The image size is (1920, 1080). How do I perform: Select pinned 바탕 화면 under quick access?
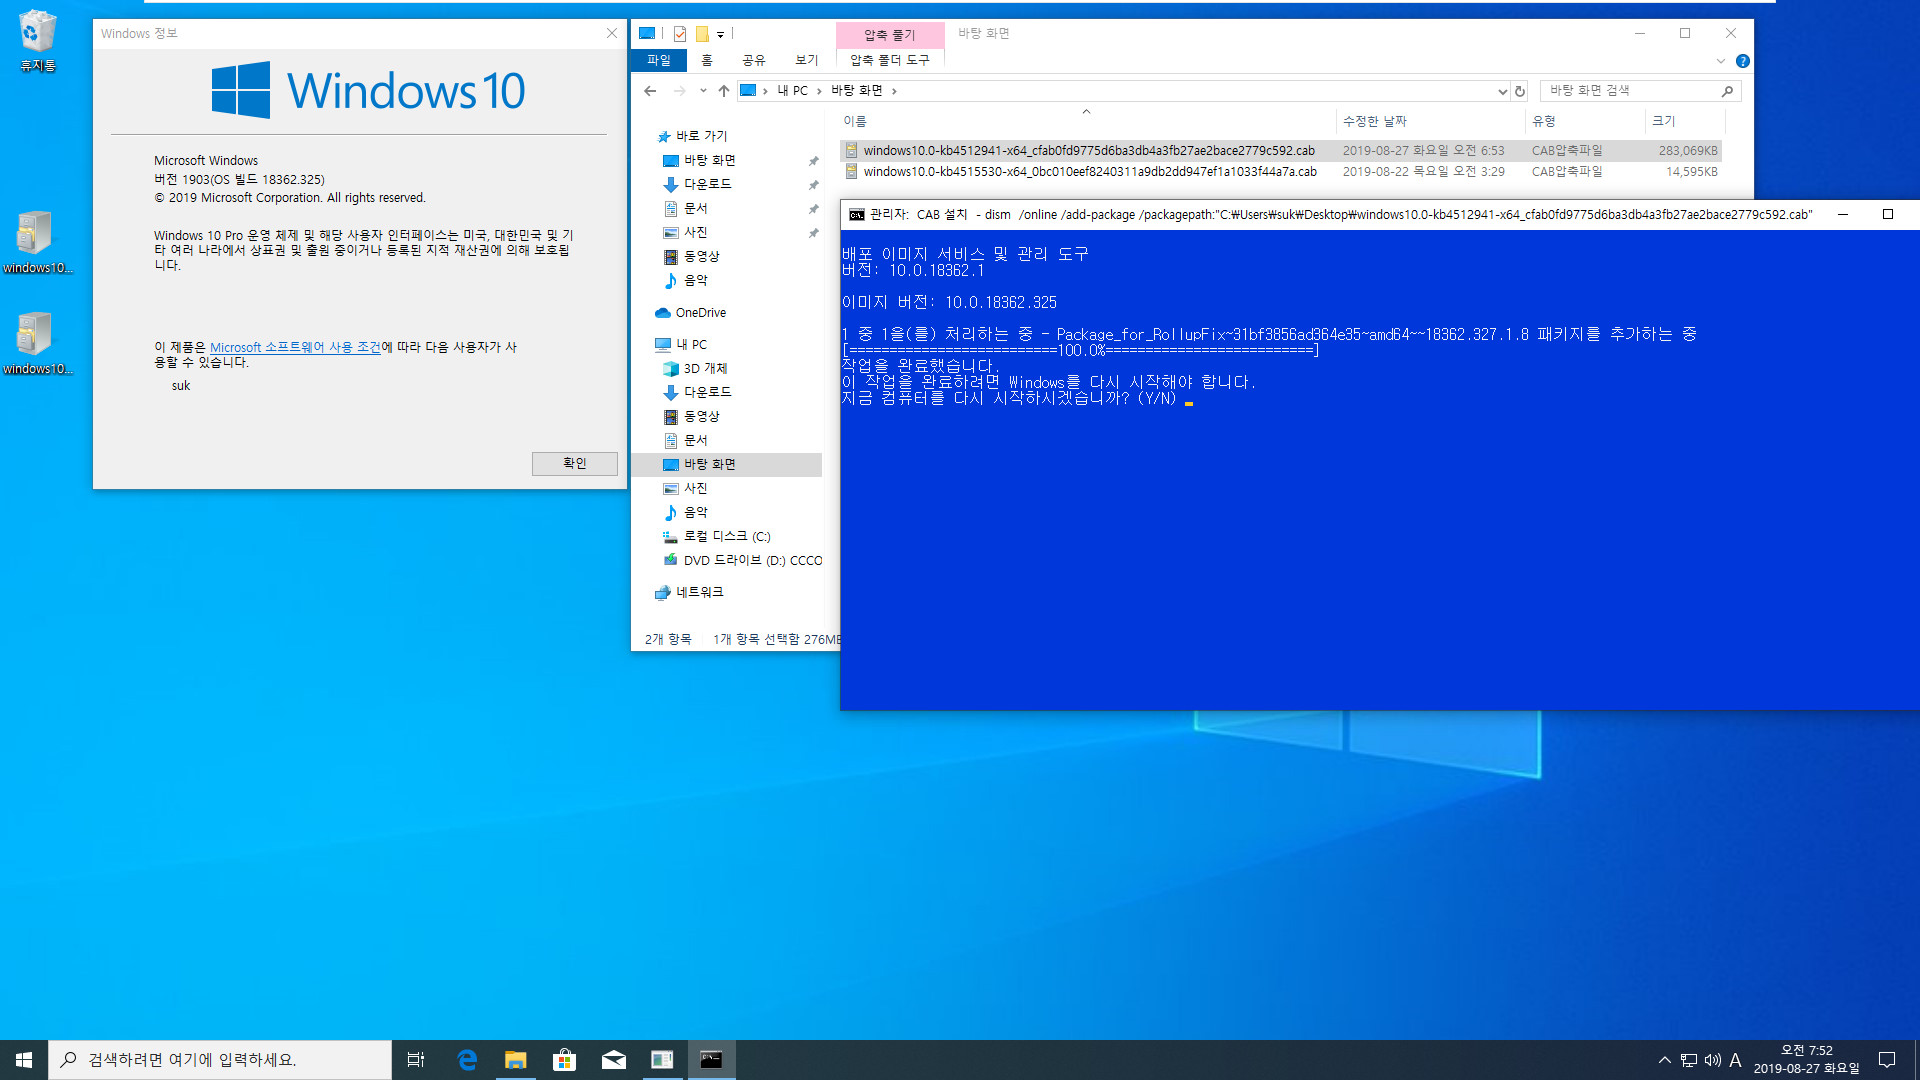point(709,161)
